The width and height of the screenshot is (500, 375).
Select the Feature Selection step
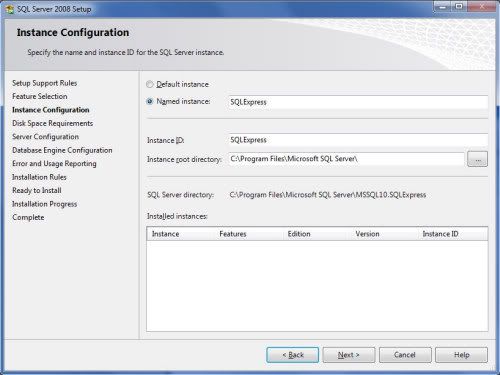coord(40,96)
